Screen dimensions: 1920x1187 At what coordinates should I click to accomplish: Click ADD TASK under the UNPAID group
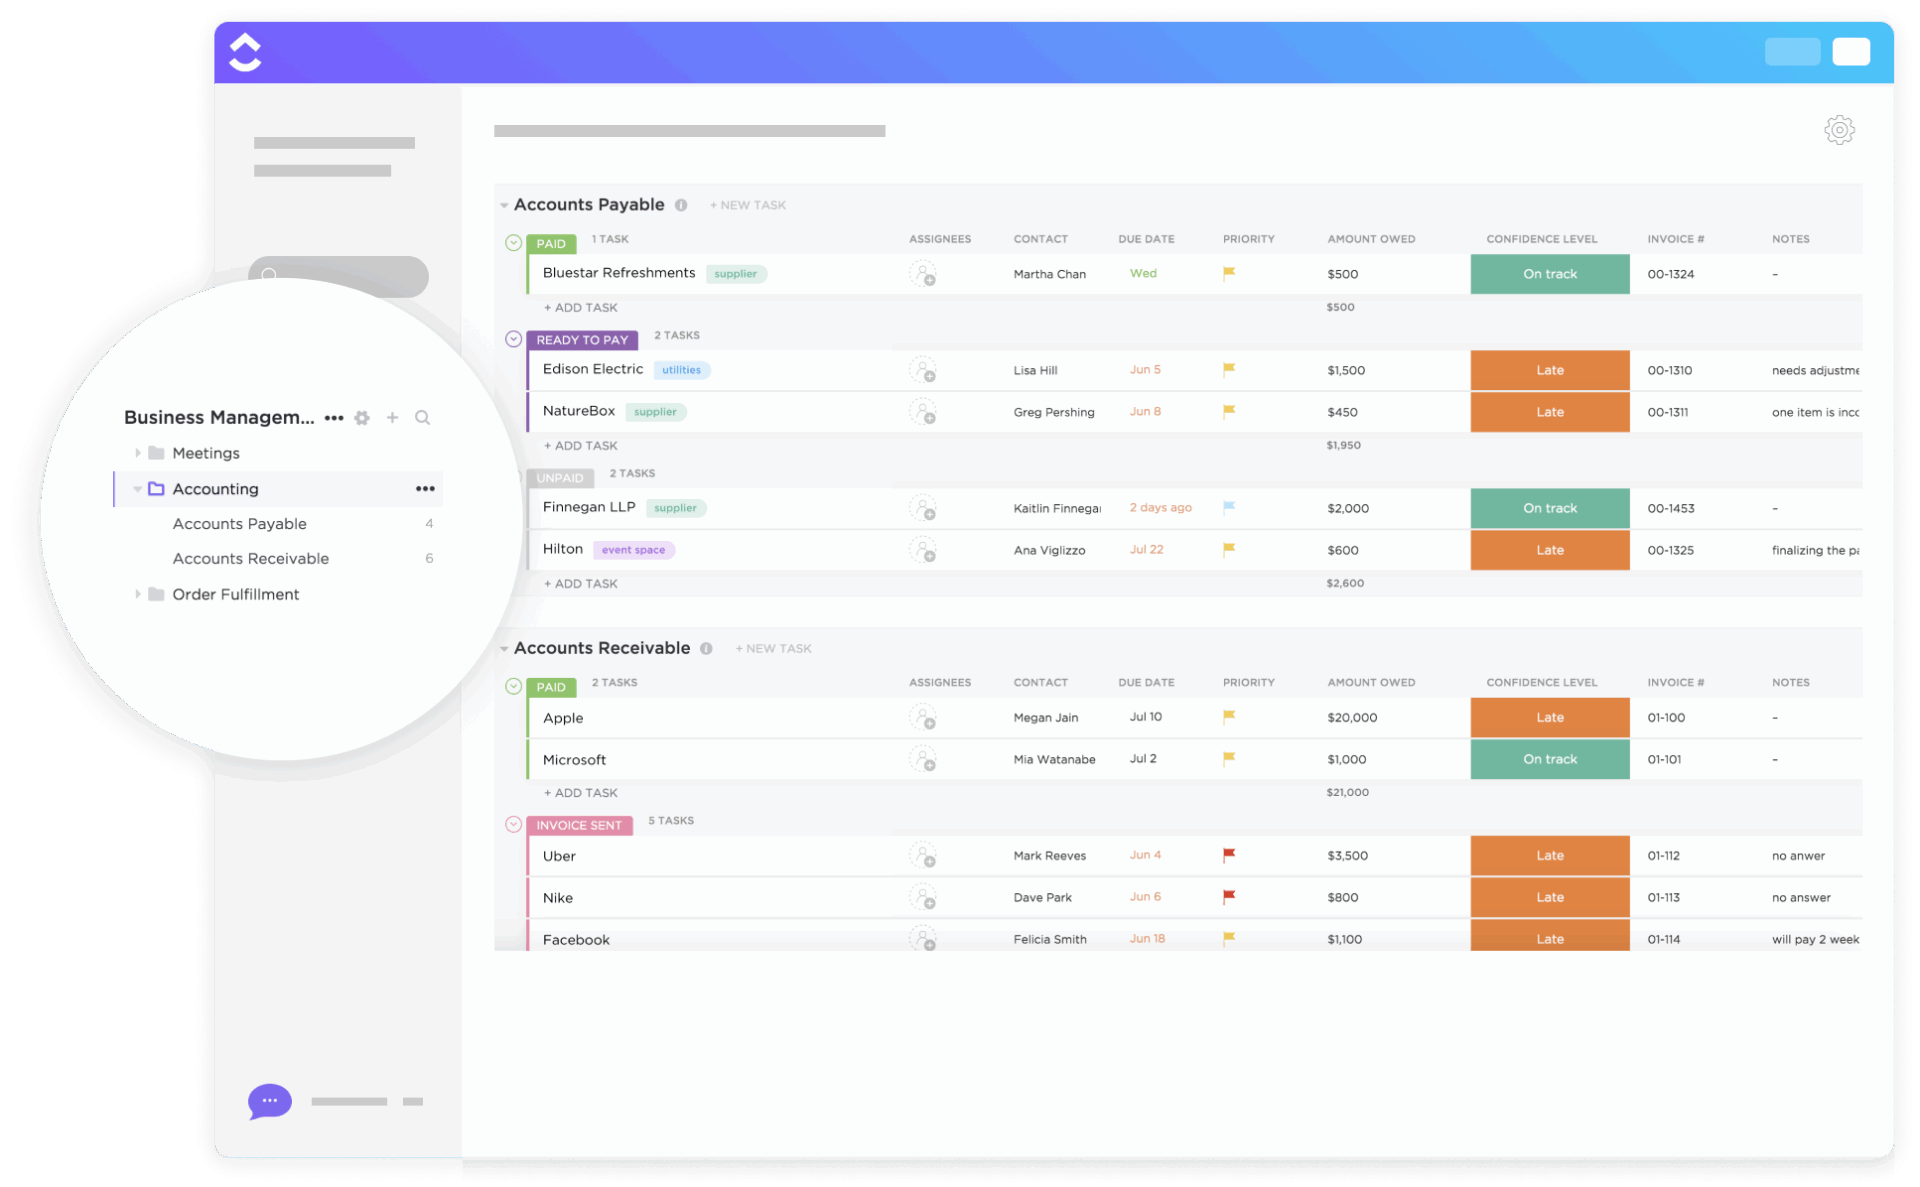click(x=581, y=583)
